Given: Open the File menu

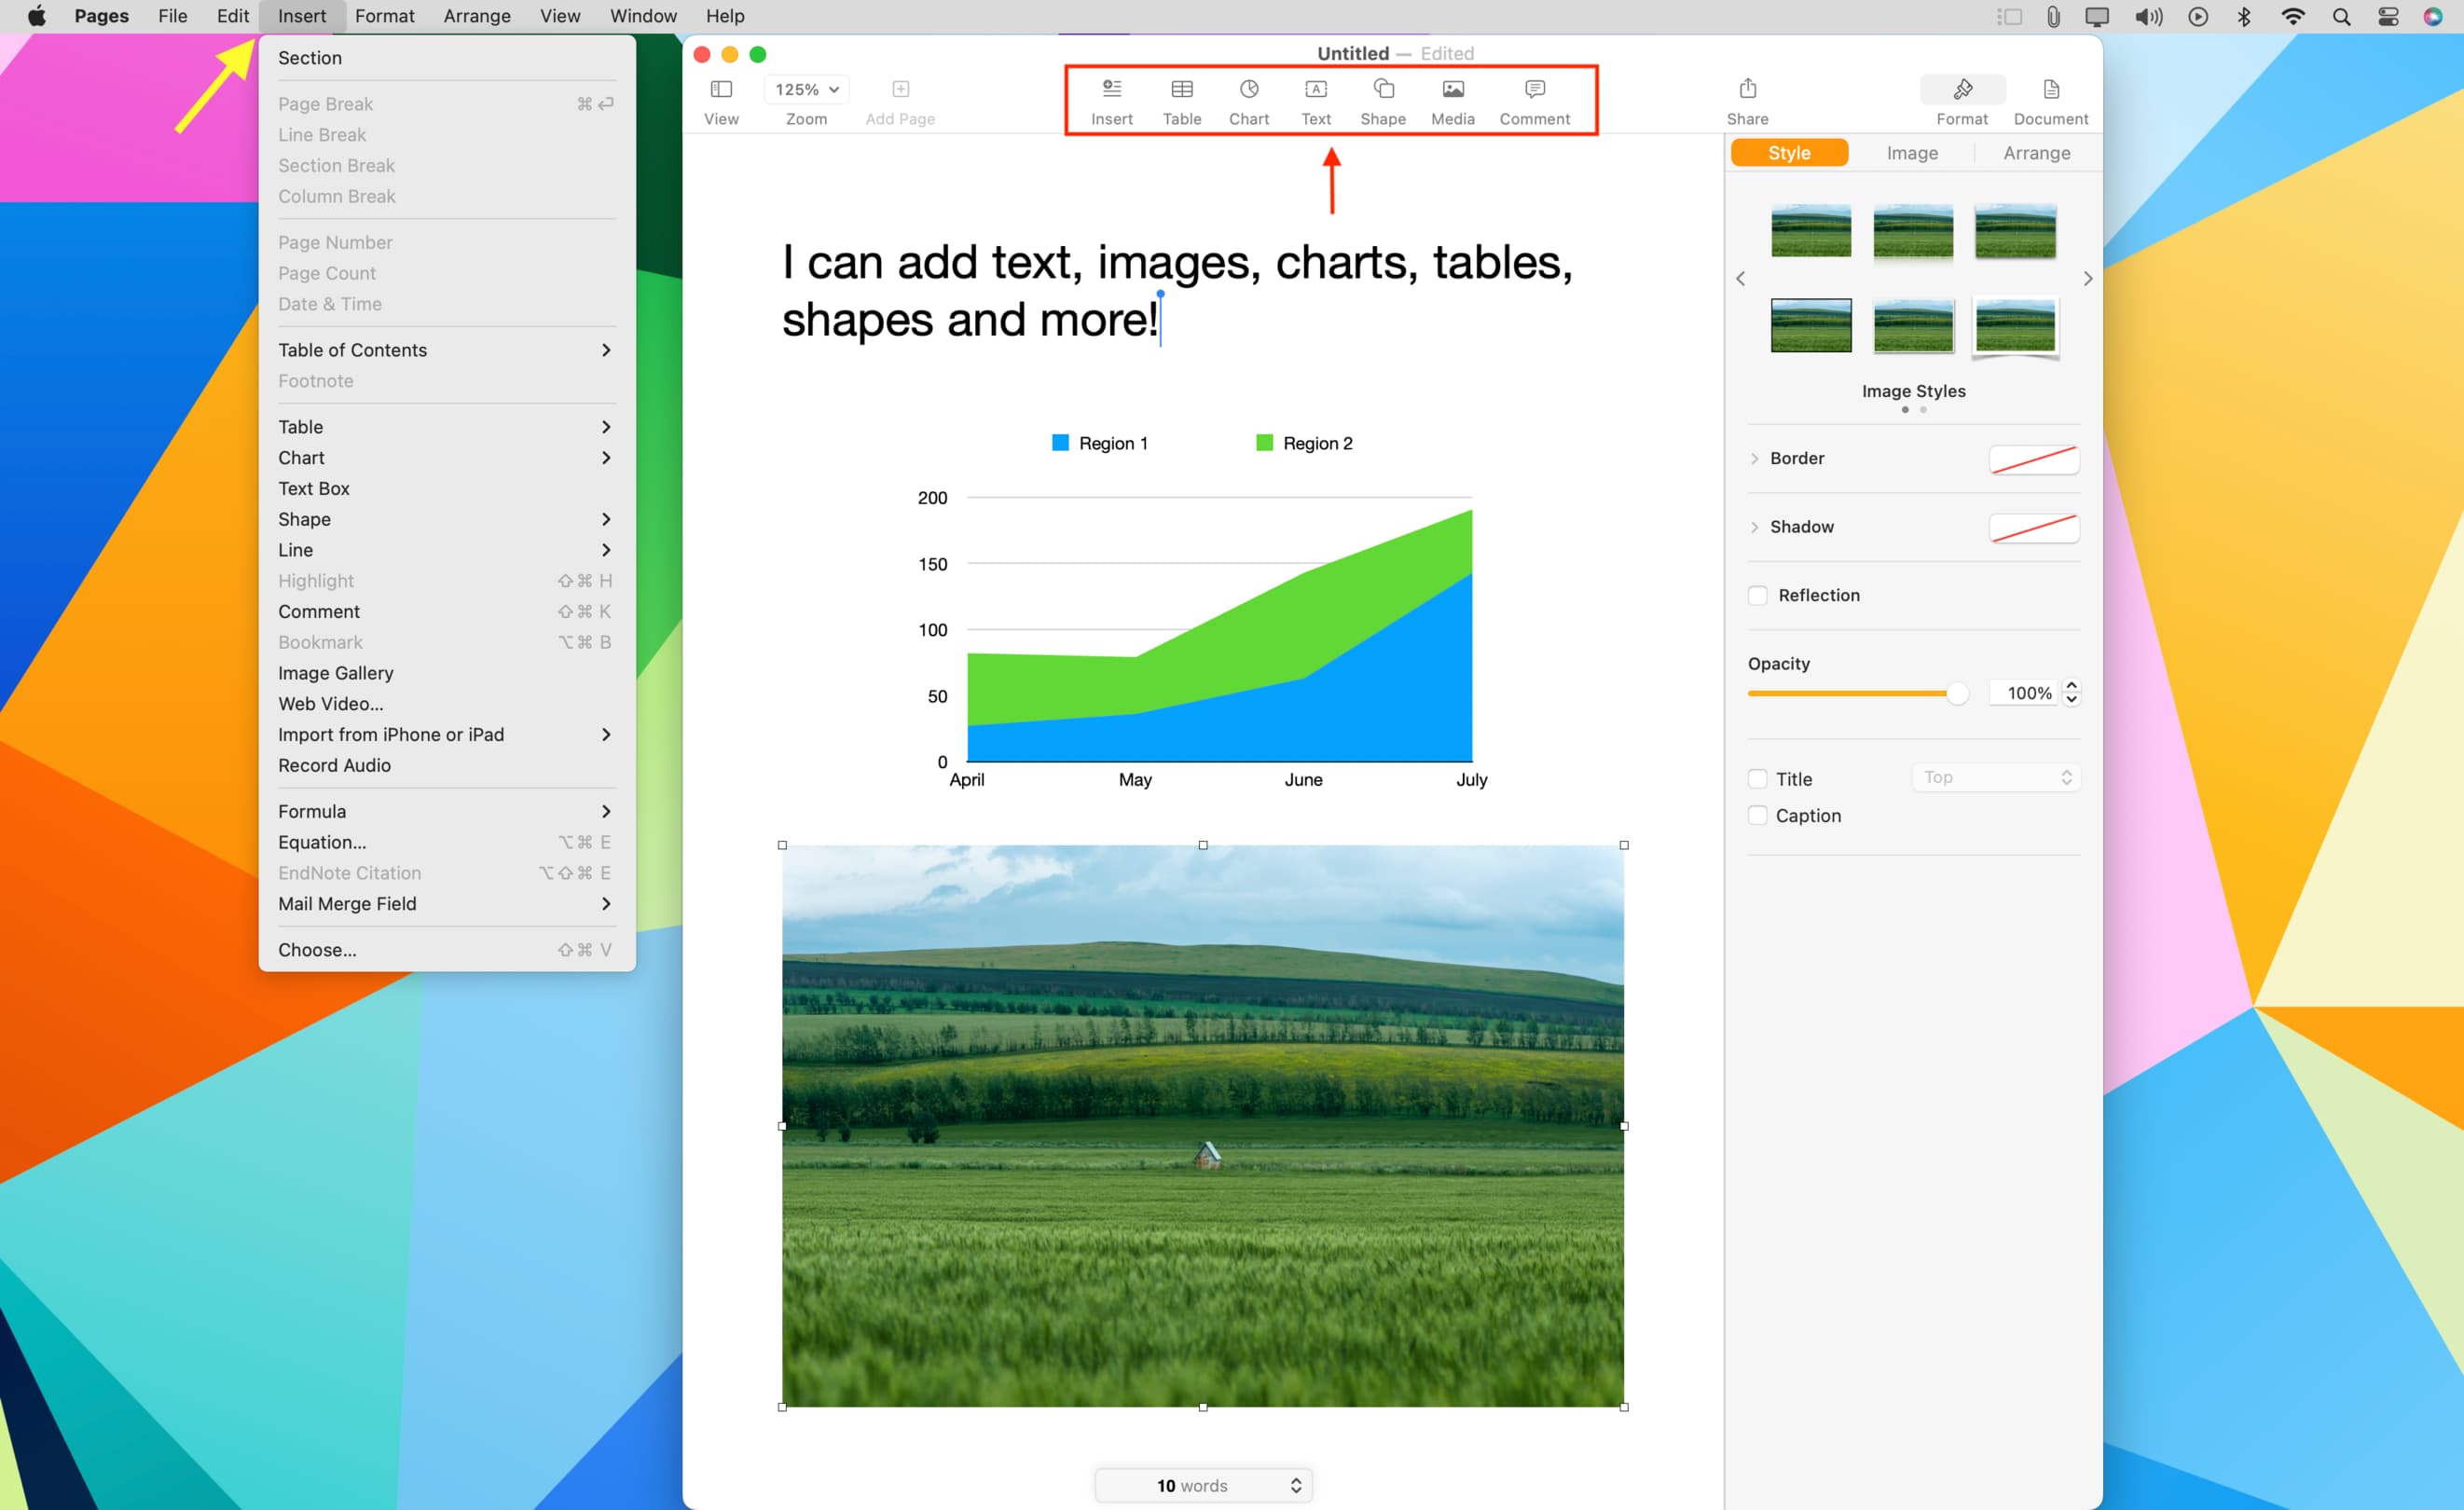Looking at the screenshot, I should point(172,16).
